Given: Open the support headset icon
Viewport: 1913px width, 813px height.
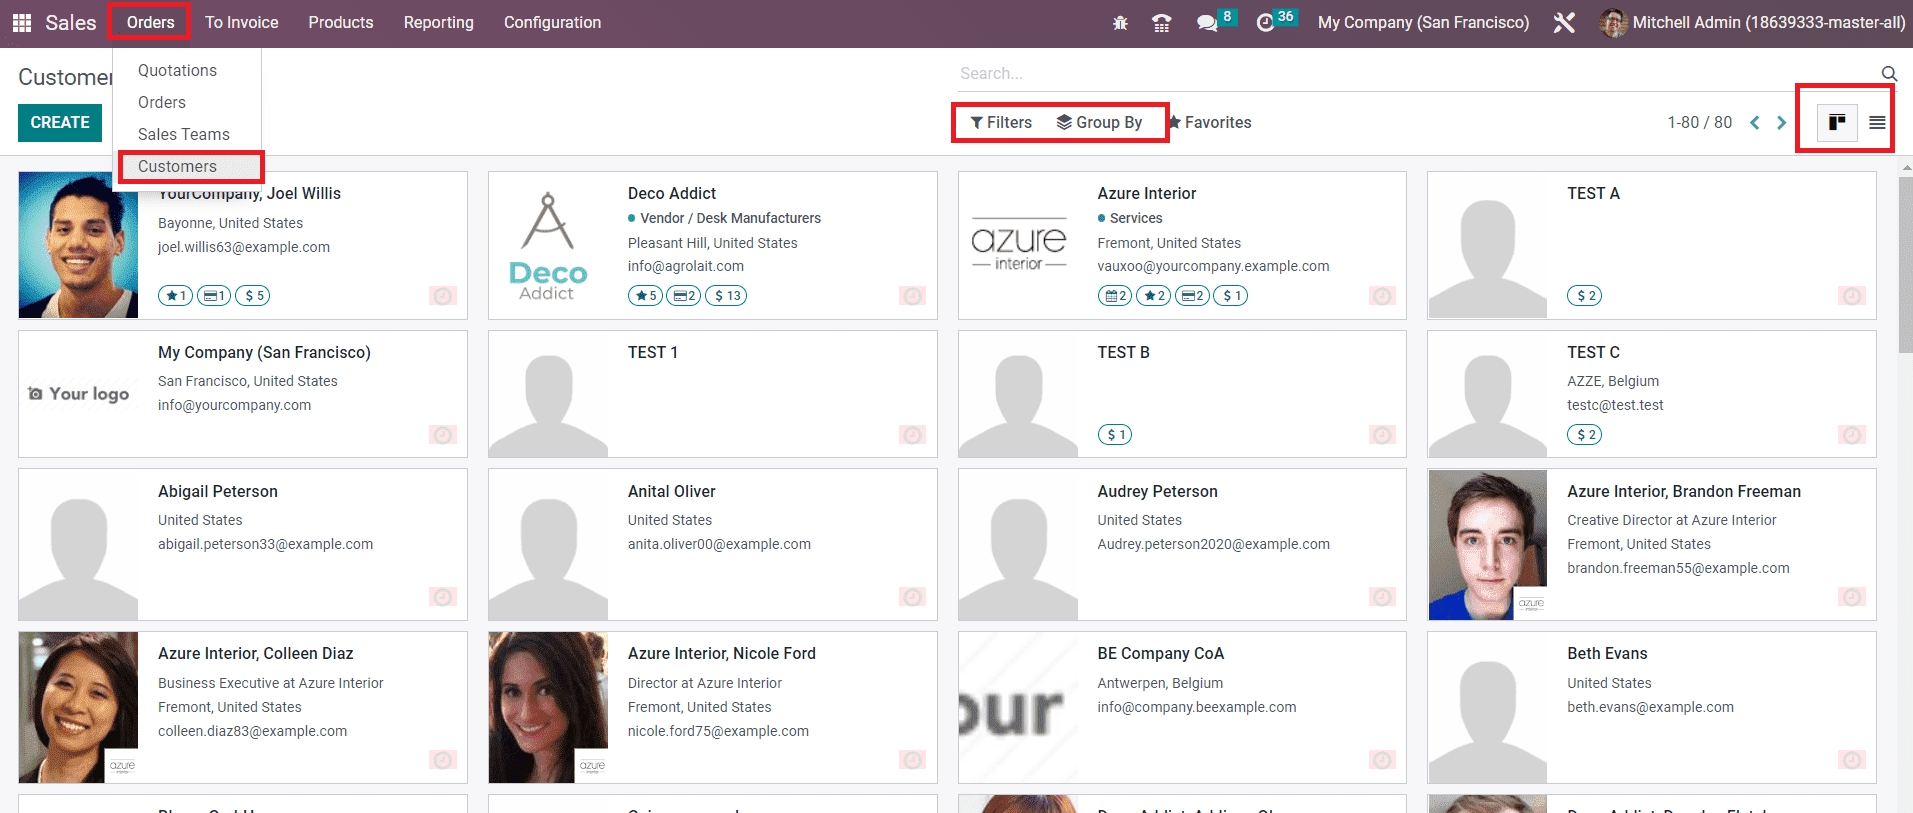Looking at the screenshot, I should (1161, 23).
